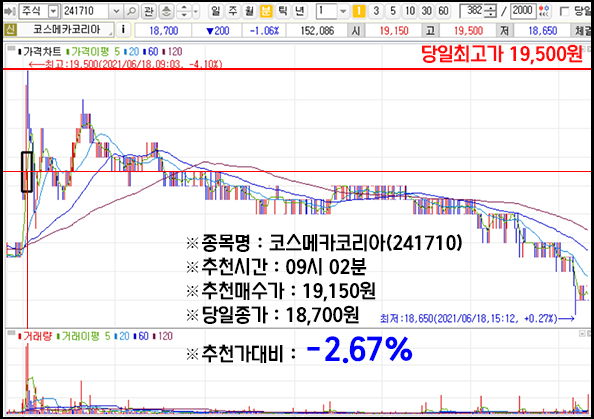Click the arrow link icon left of 주식

coord(9,12)
